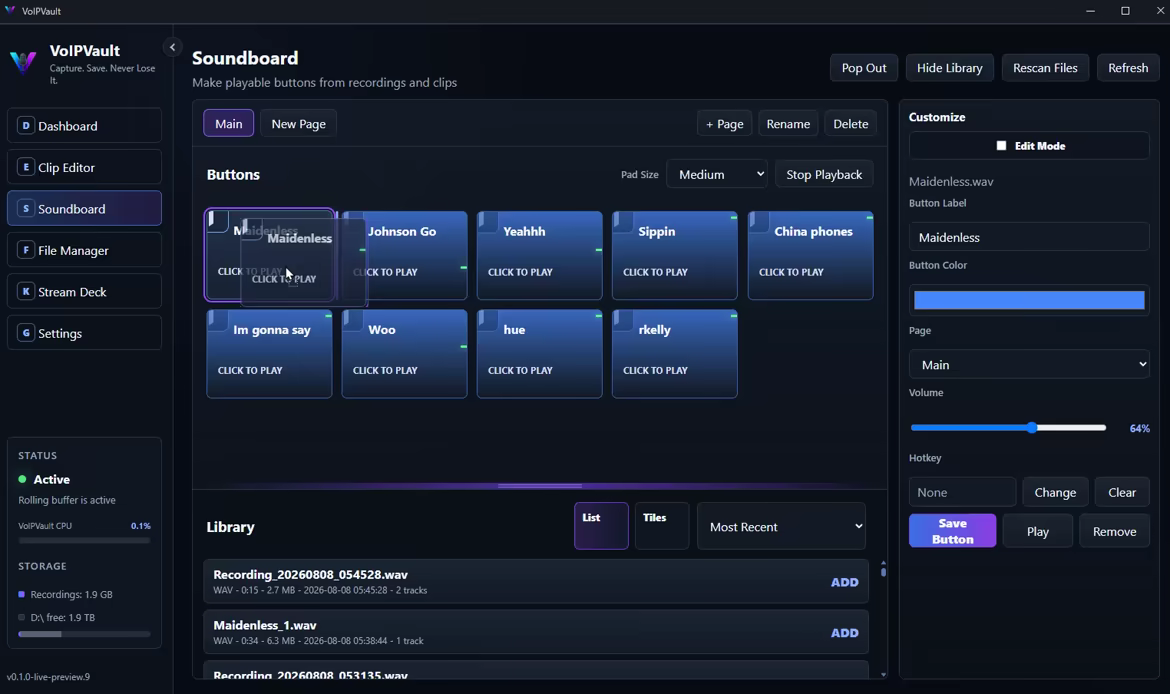Click the blue Button Color swatch
Screen dimensions: 1170x694
pyautogui.click(x=1029, y=300)
